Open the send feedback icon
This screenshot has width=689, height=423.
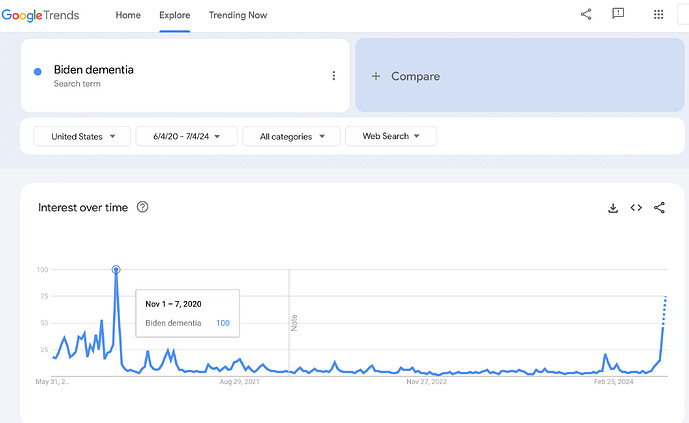click(x=618, y=14)
